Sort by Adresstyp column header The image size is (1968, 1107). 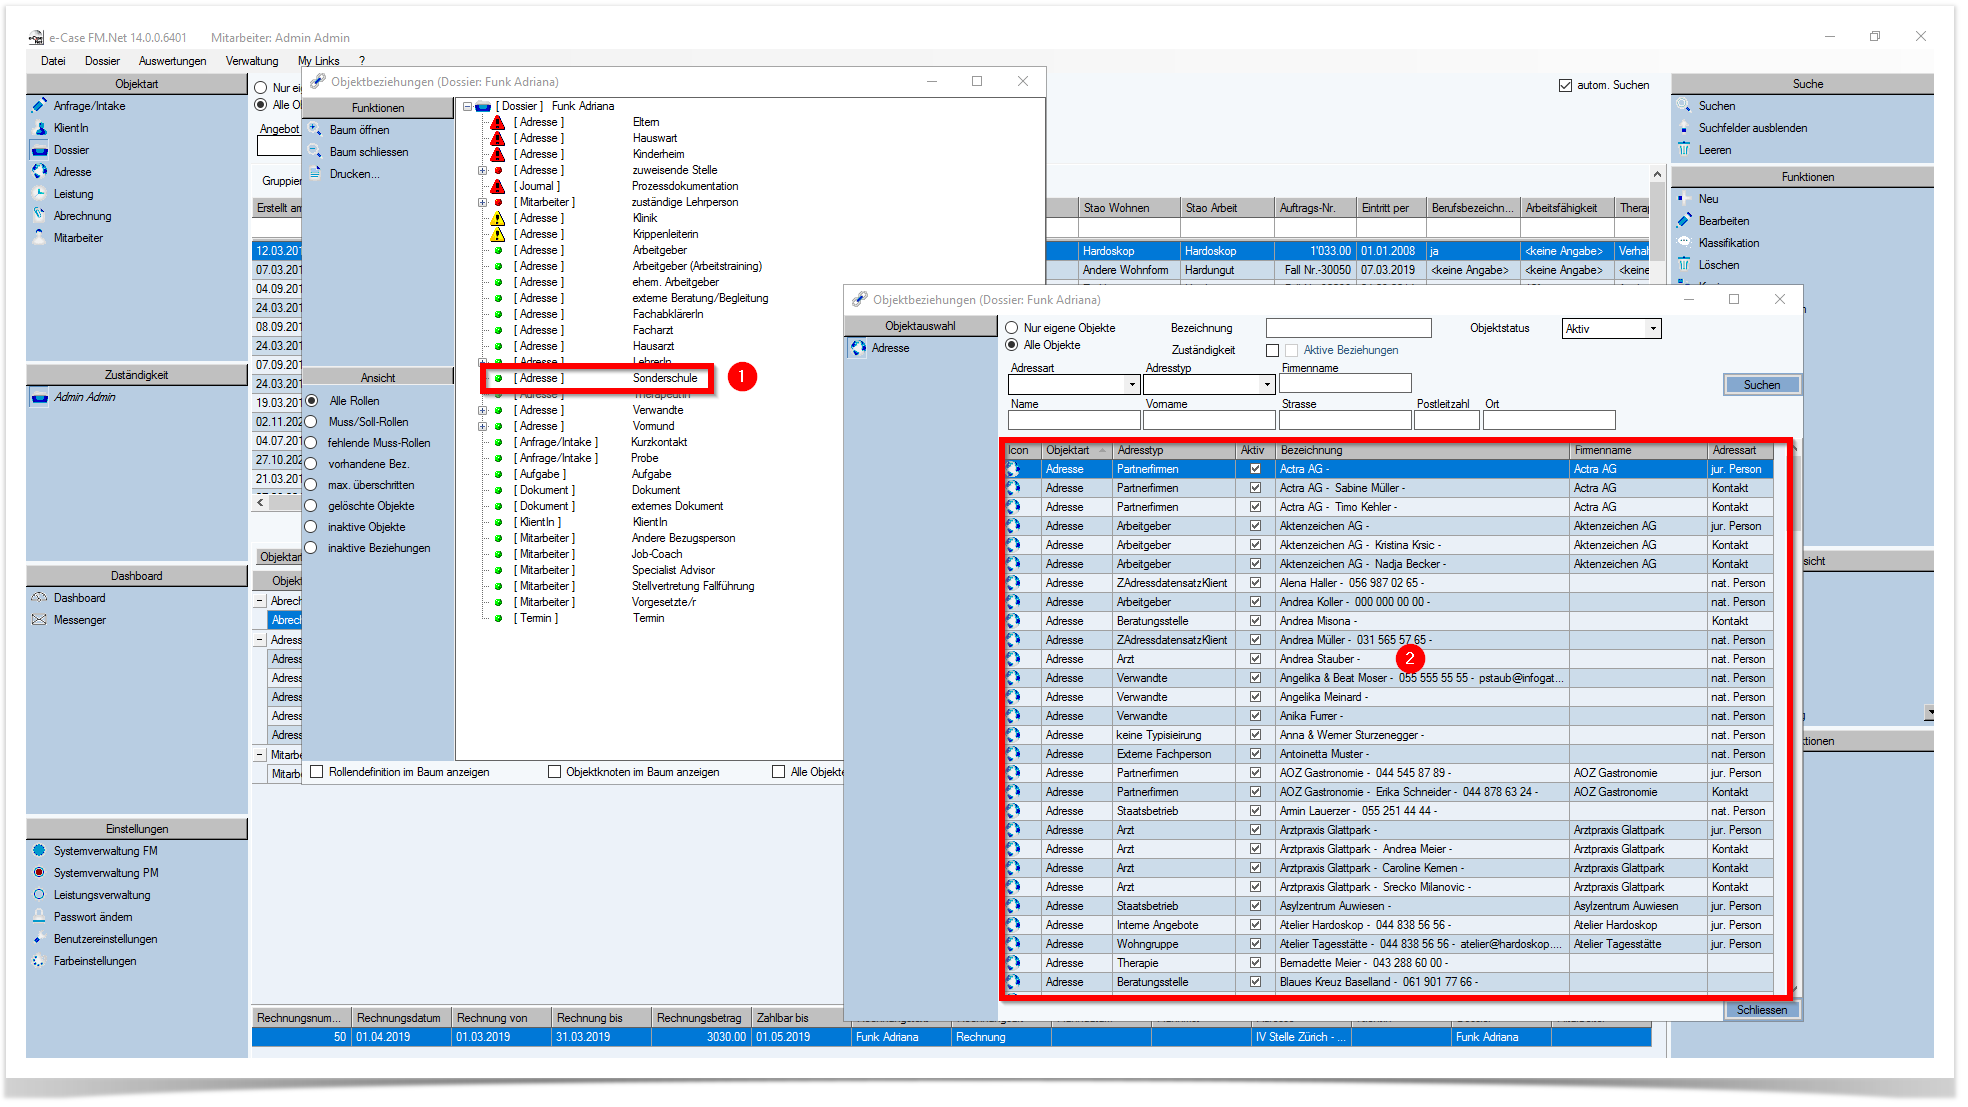tap(1174, 450)
